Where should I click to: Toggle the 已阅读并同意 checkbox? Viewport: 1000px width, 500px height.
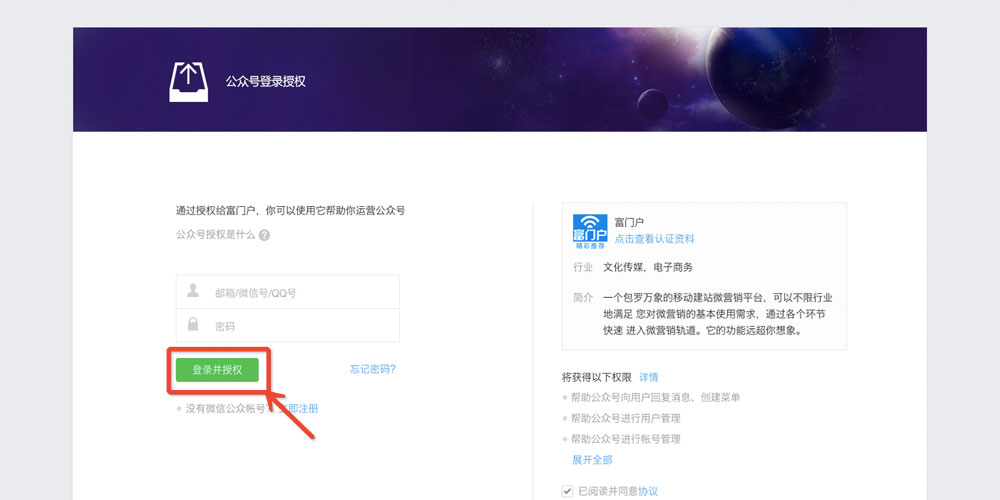(567, 491)
